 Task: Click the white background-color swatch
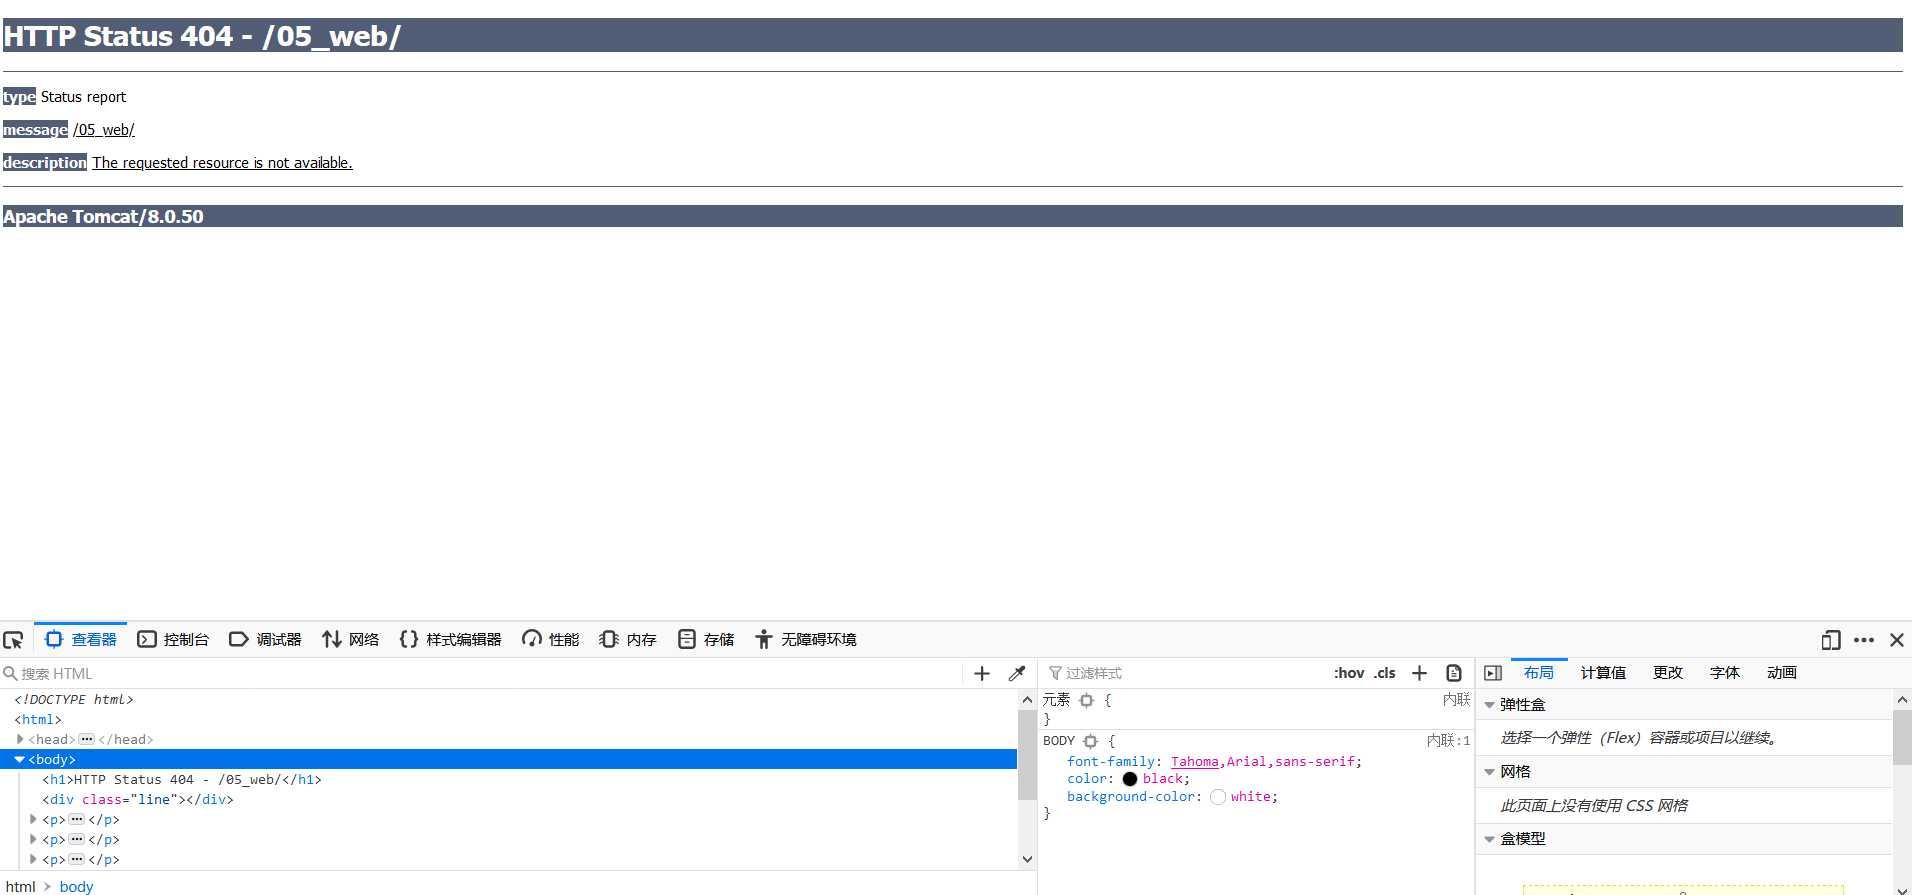coord(1218,797)
